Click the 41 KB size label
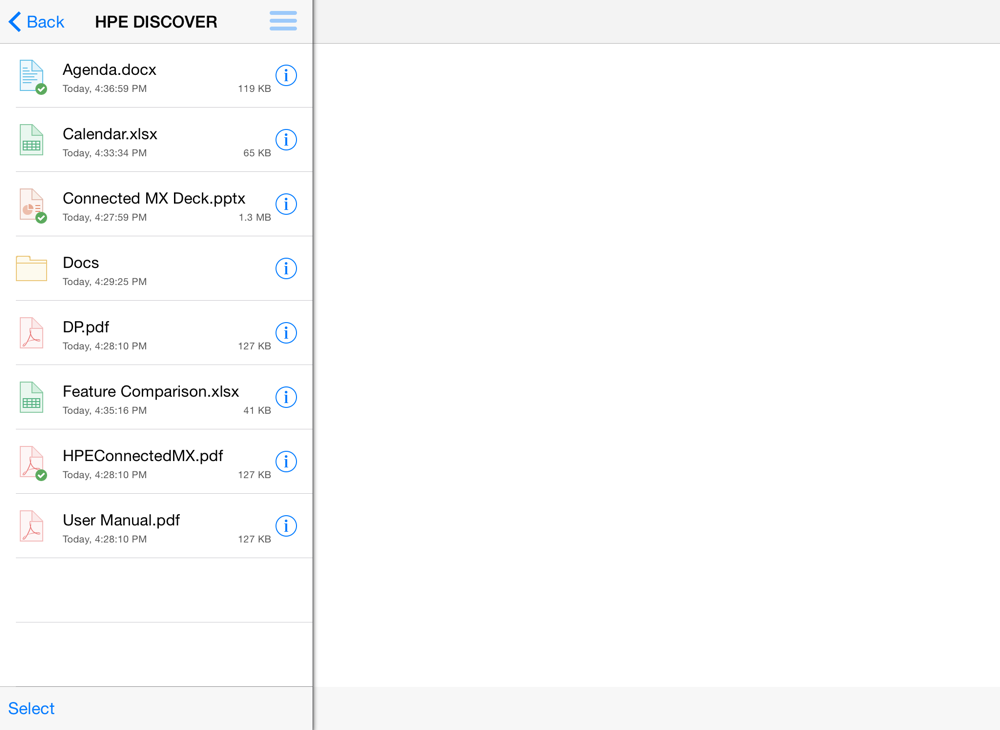The height and width of the screenshot is (730, 1000). click(257, 411)
